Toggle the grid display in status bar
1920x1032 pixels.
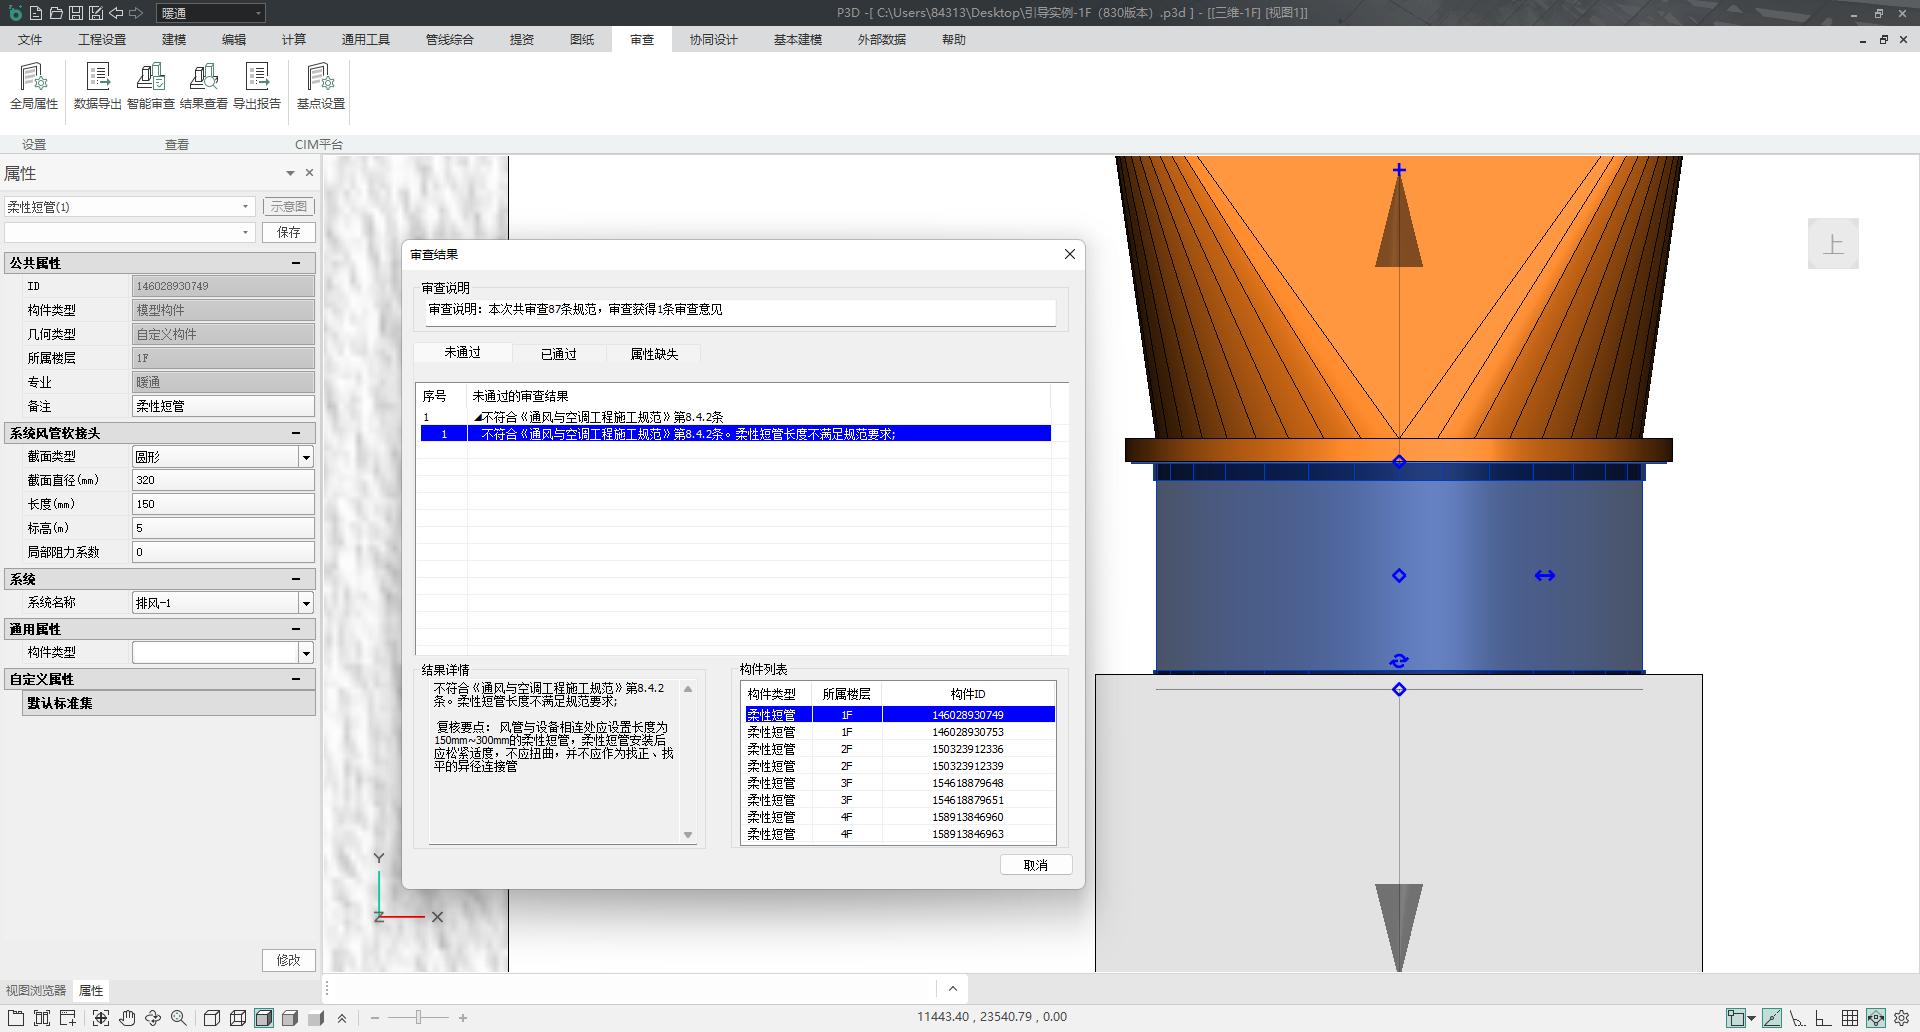click(x=1850, y=1018)
